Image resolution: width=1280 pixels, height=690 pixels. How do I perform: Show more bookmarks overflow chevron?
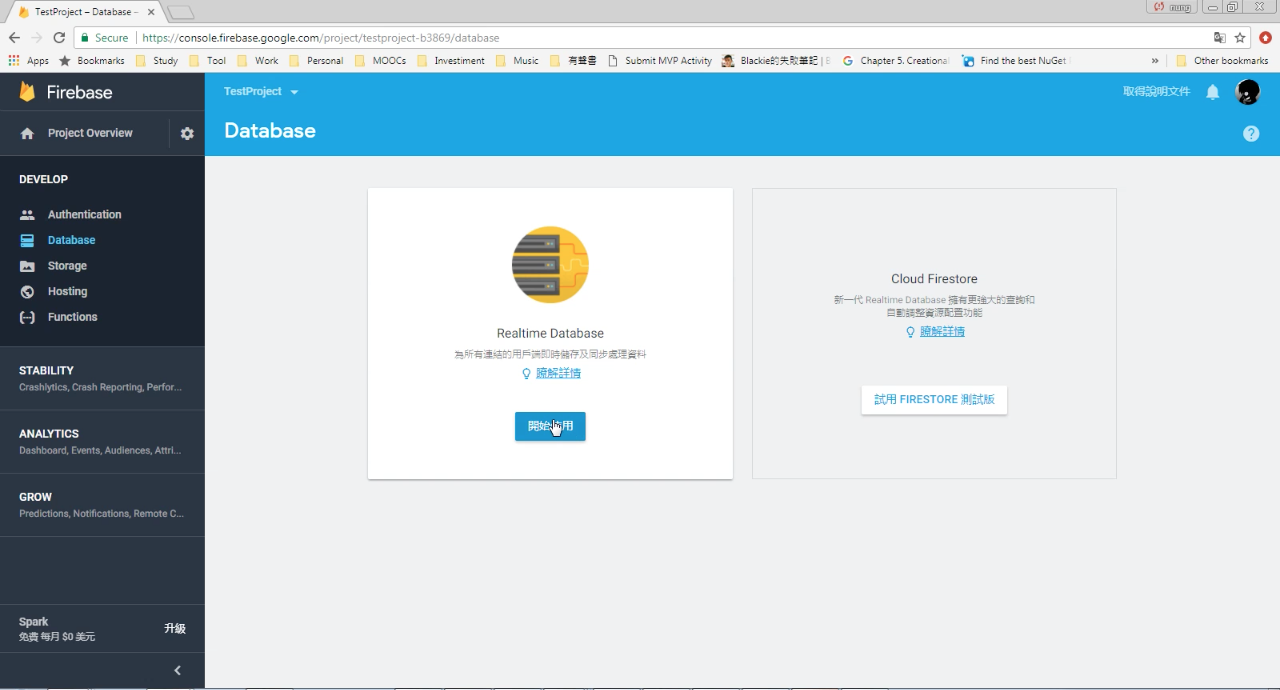click(1156, 60)
